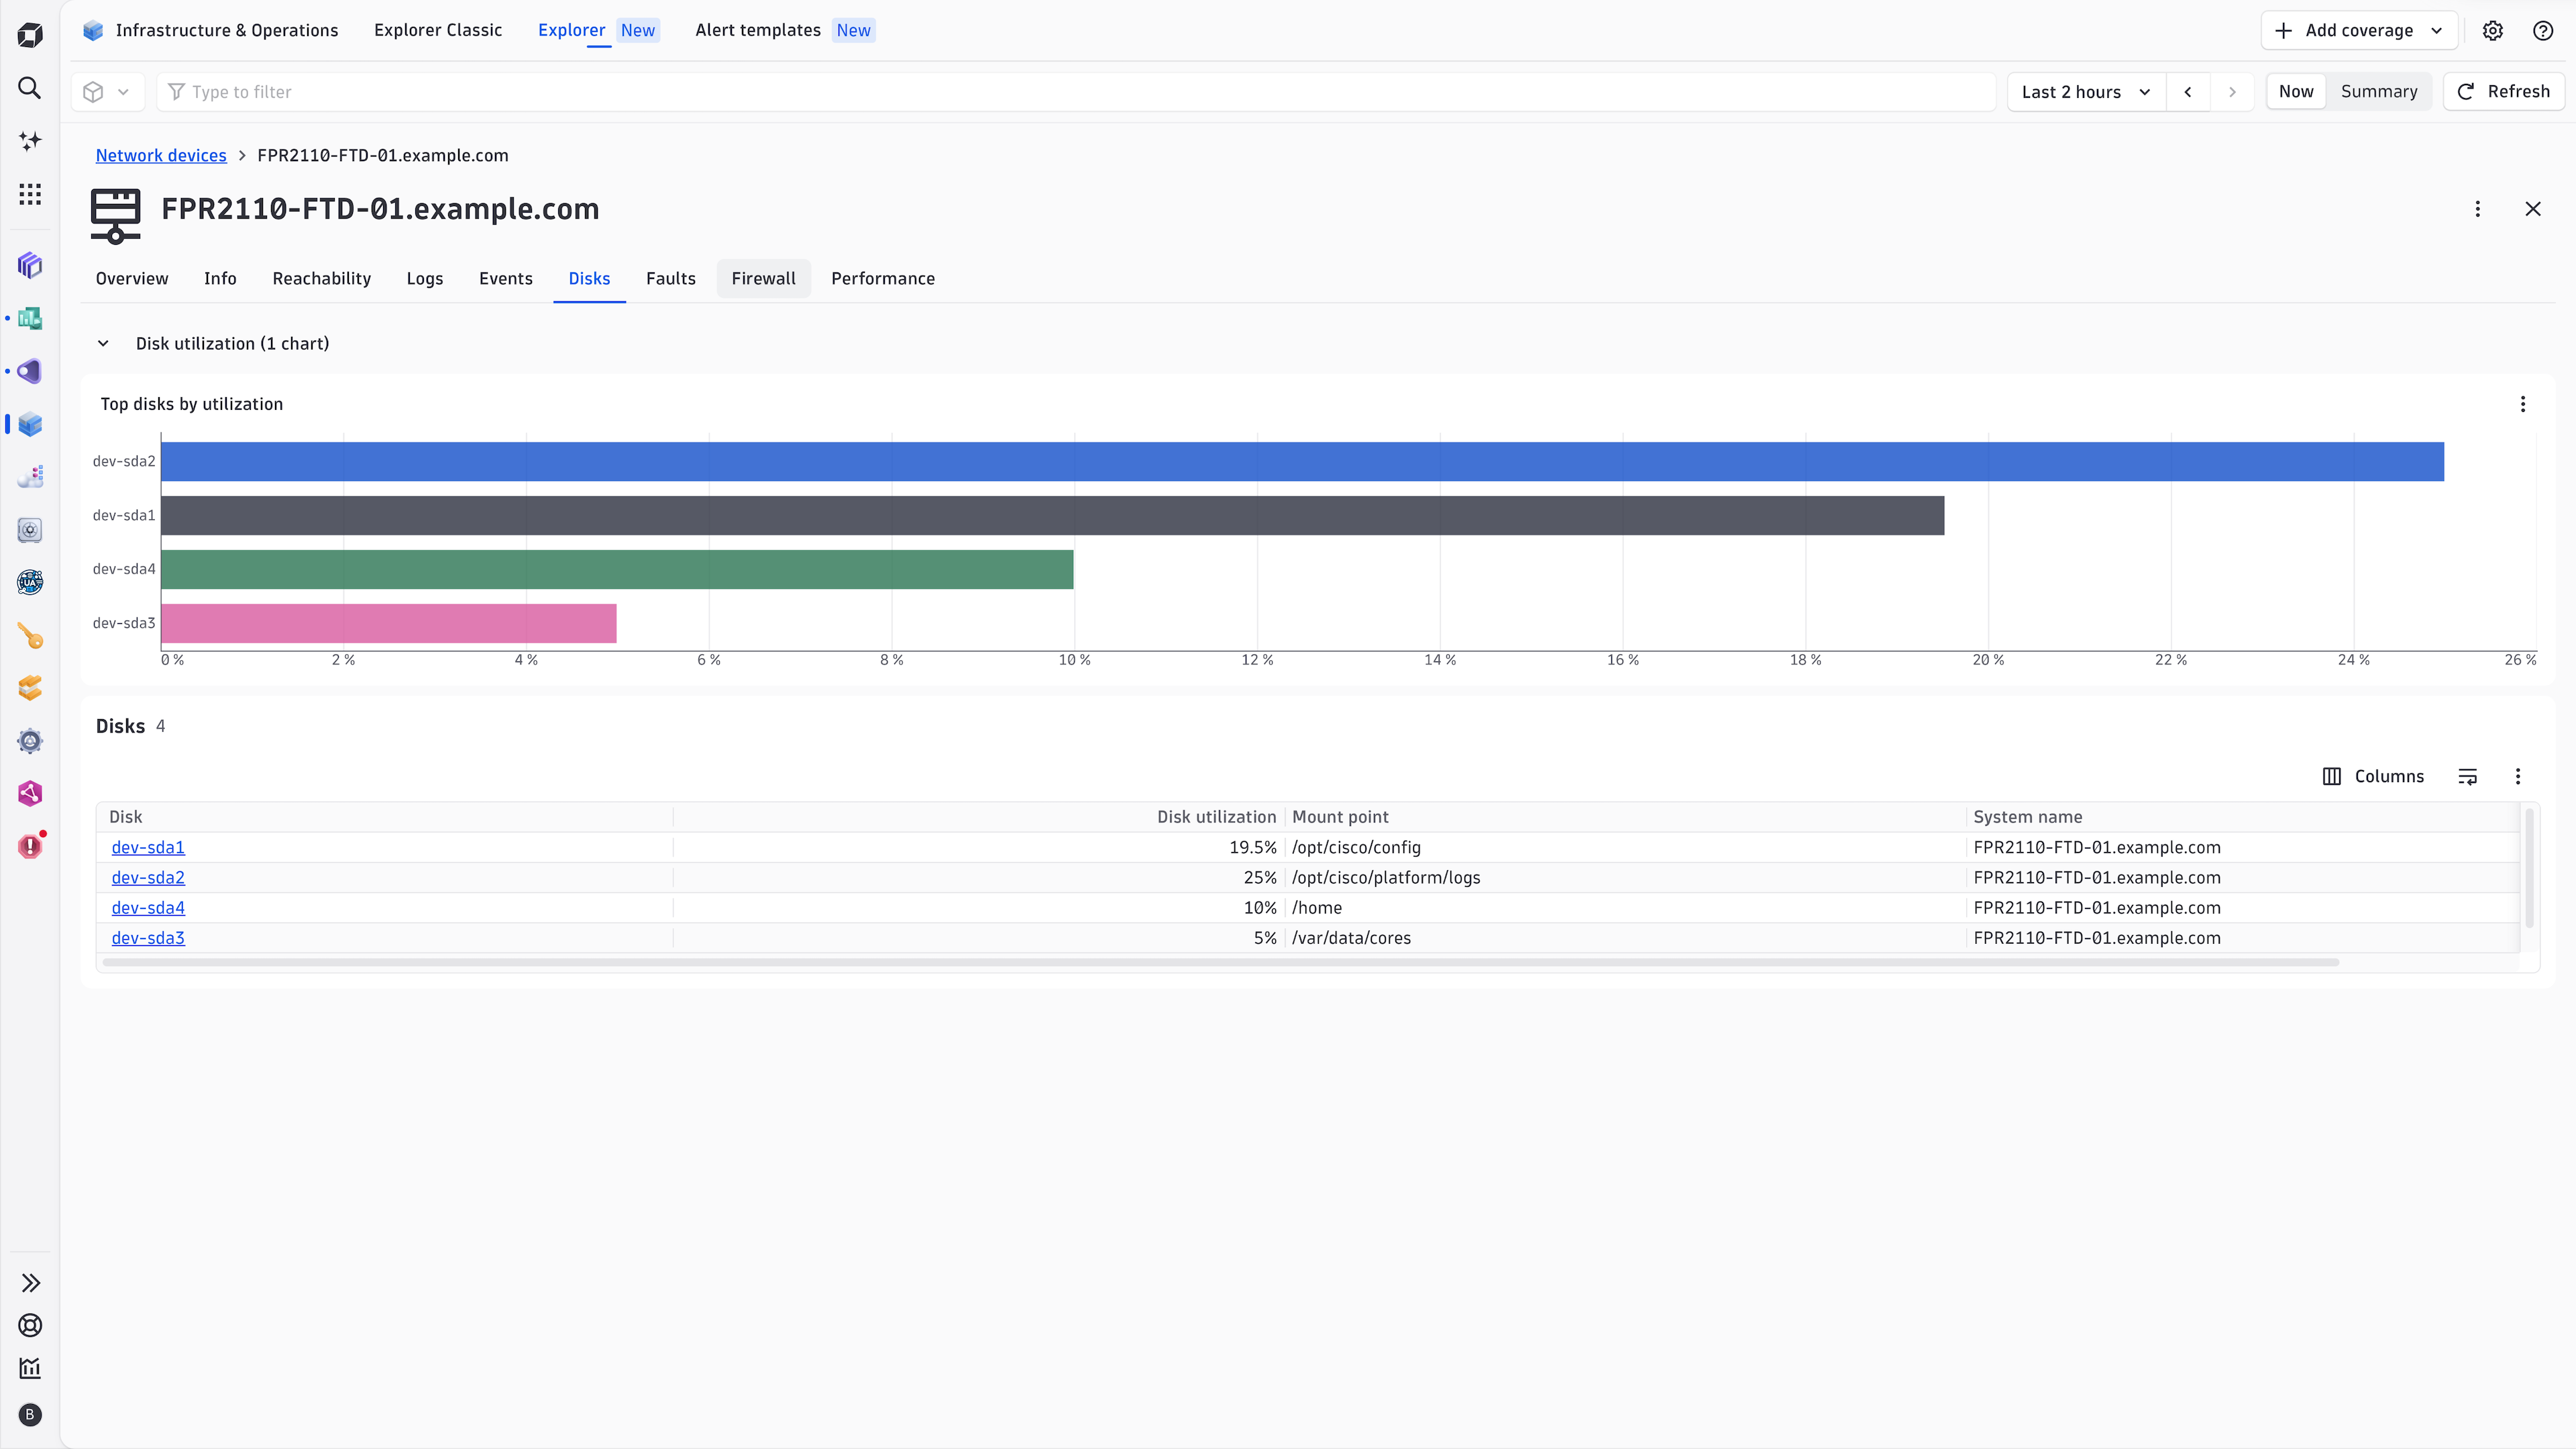Shift timeframe back with left arrow
This screenshot has width=2576, height=1449.
[x=2188, y=92]
